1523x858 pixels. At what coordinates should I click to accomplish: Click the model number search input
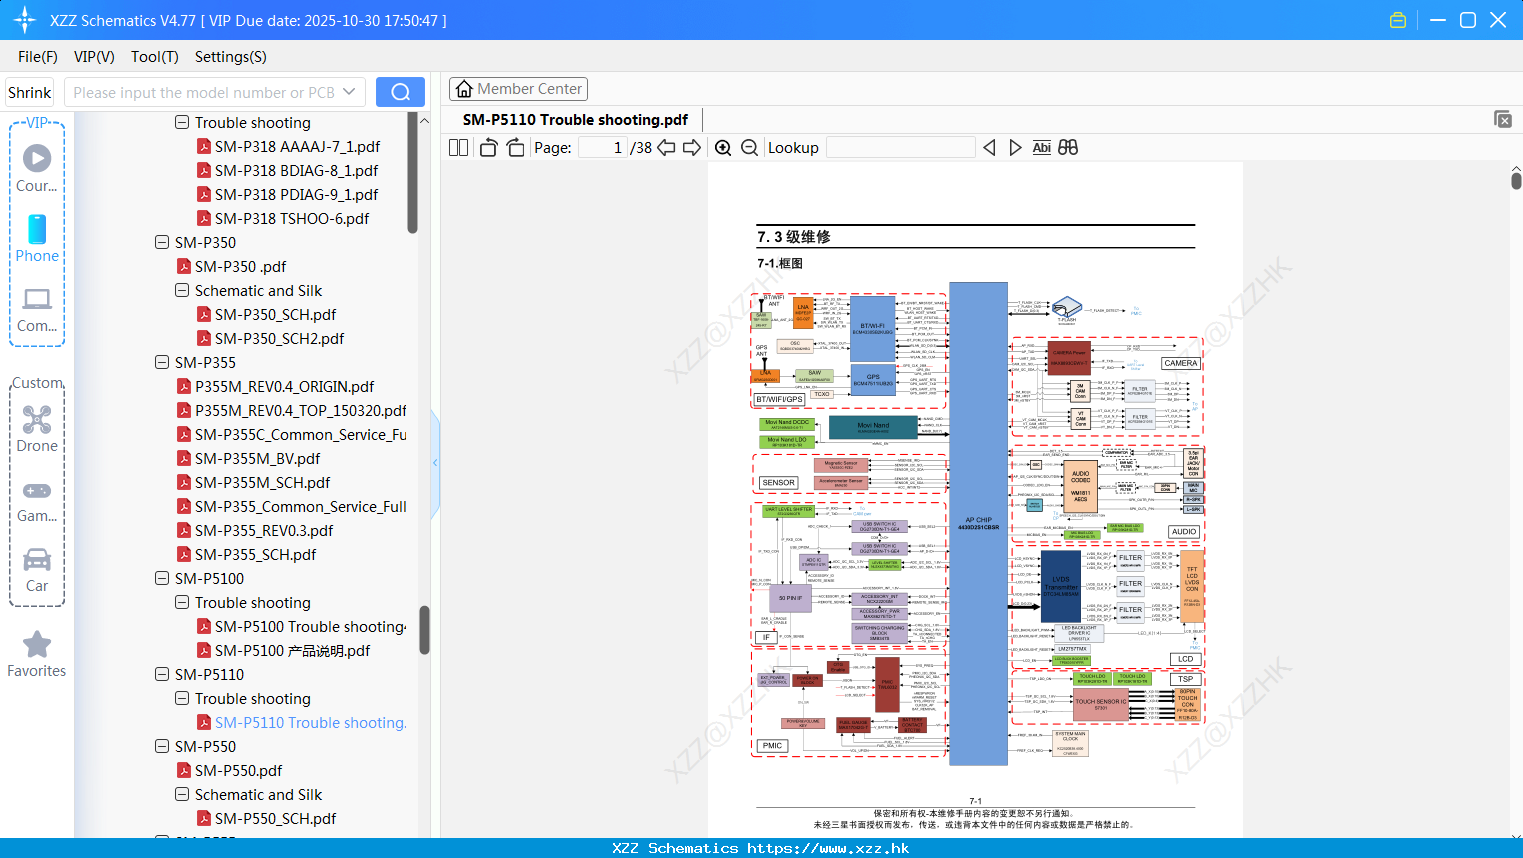point(203,92)
